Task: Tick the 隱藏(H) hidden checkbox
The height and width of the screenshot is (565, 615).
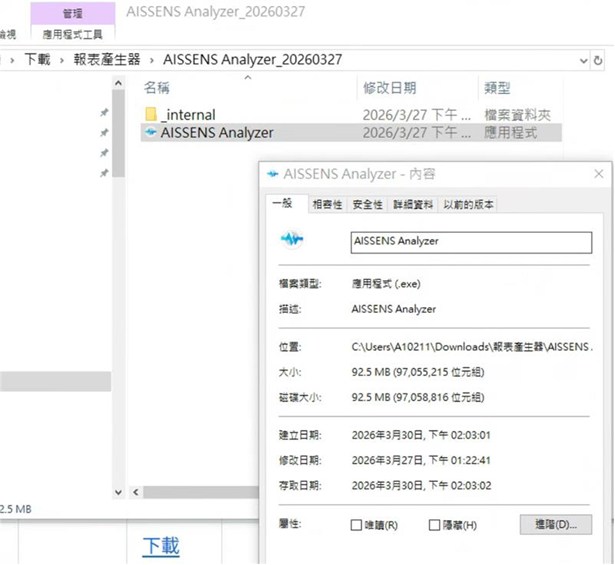Action: 434,525
